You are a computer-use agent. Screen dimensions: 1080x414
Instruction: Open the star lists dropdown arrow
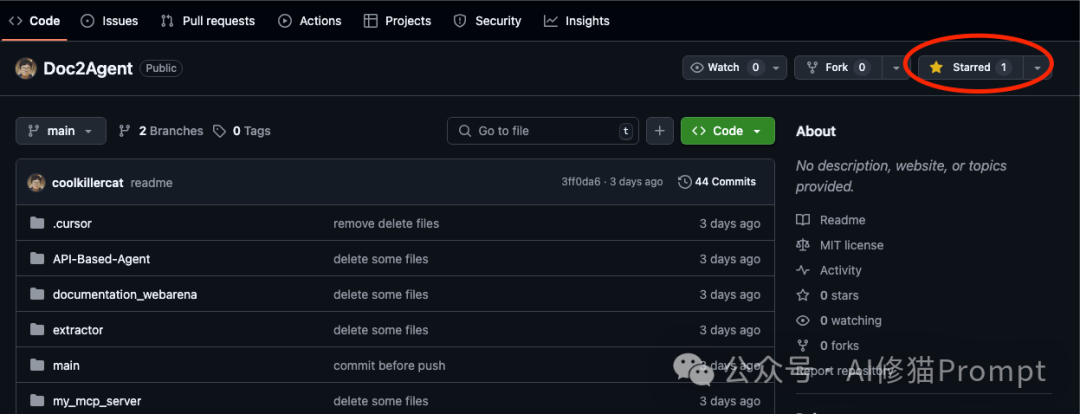pos(1037,68)
